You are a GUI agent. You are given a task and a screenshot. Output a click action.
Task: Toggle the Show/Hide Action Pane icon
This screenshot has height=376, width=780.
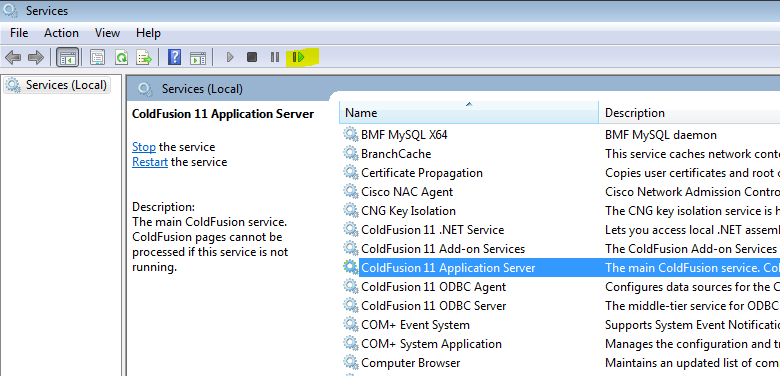click(198, 58)
